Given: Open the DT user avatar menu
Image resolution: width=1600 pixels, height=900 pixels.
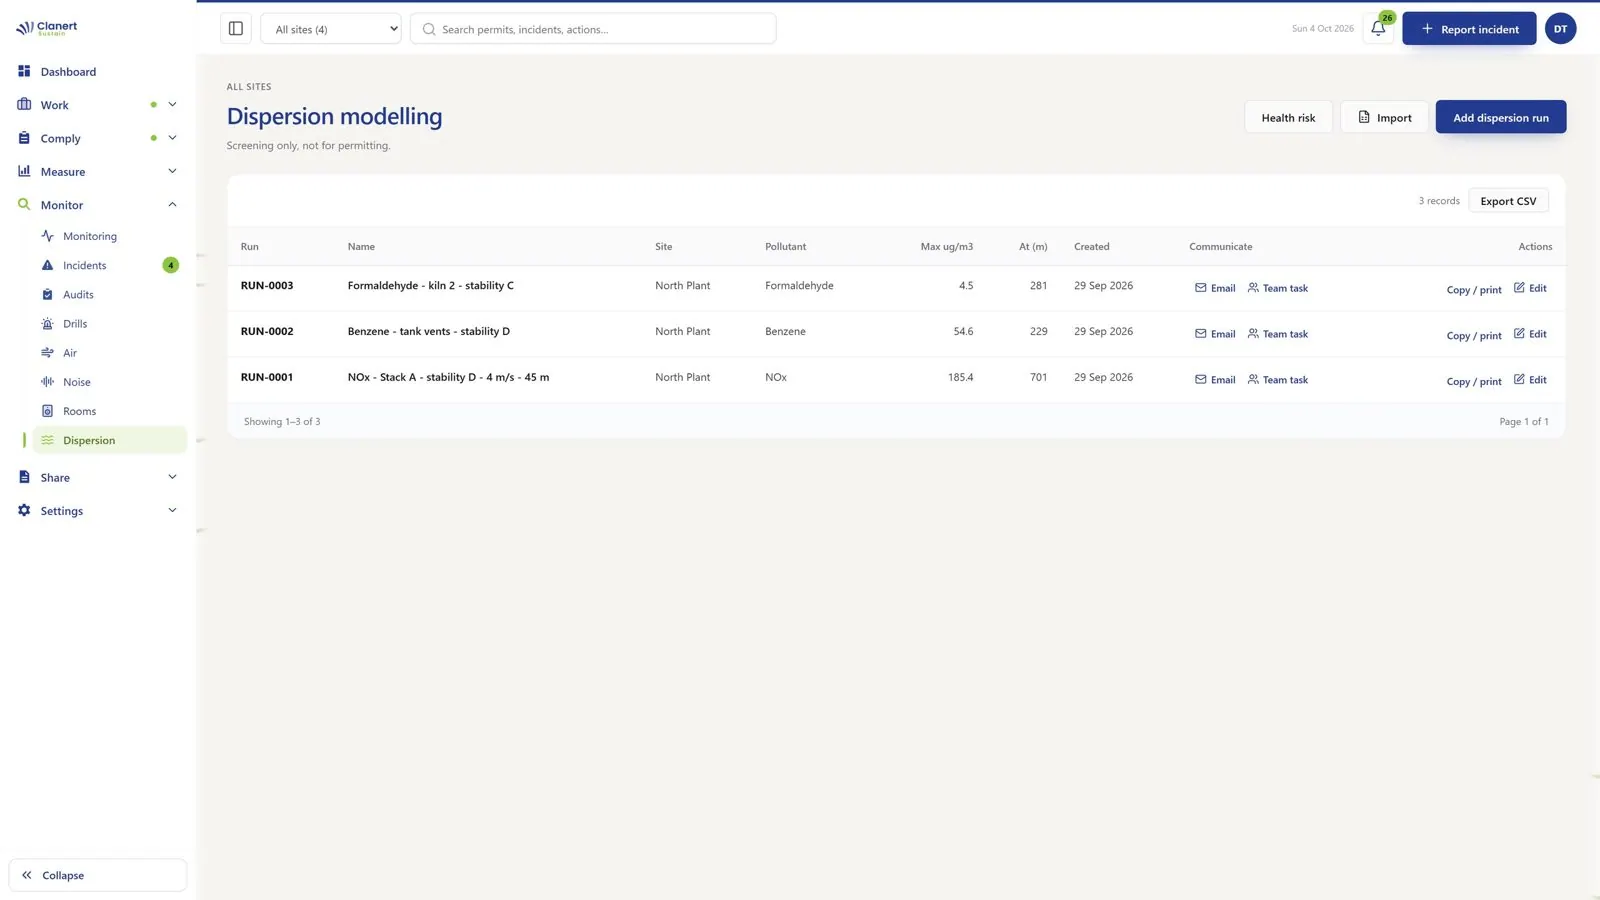Looking at the screenshot, I should point(1560,29).
